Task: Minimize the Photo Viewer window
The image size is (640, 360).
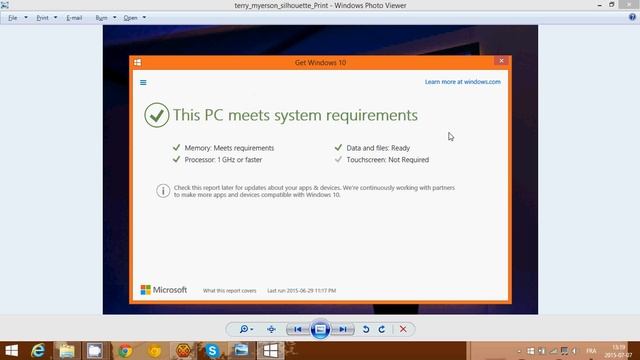Action: [599, 5]
